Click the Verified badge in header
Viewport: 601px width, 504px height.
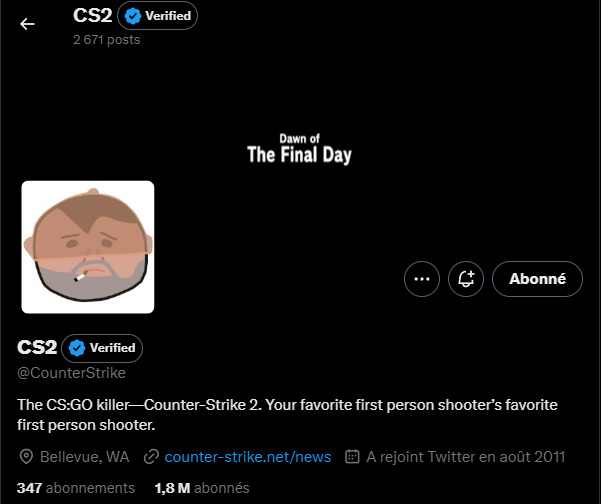157,16
